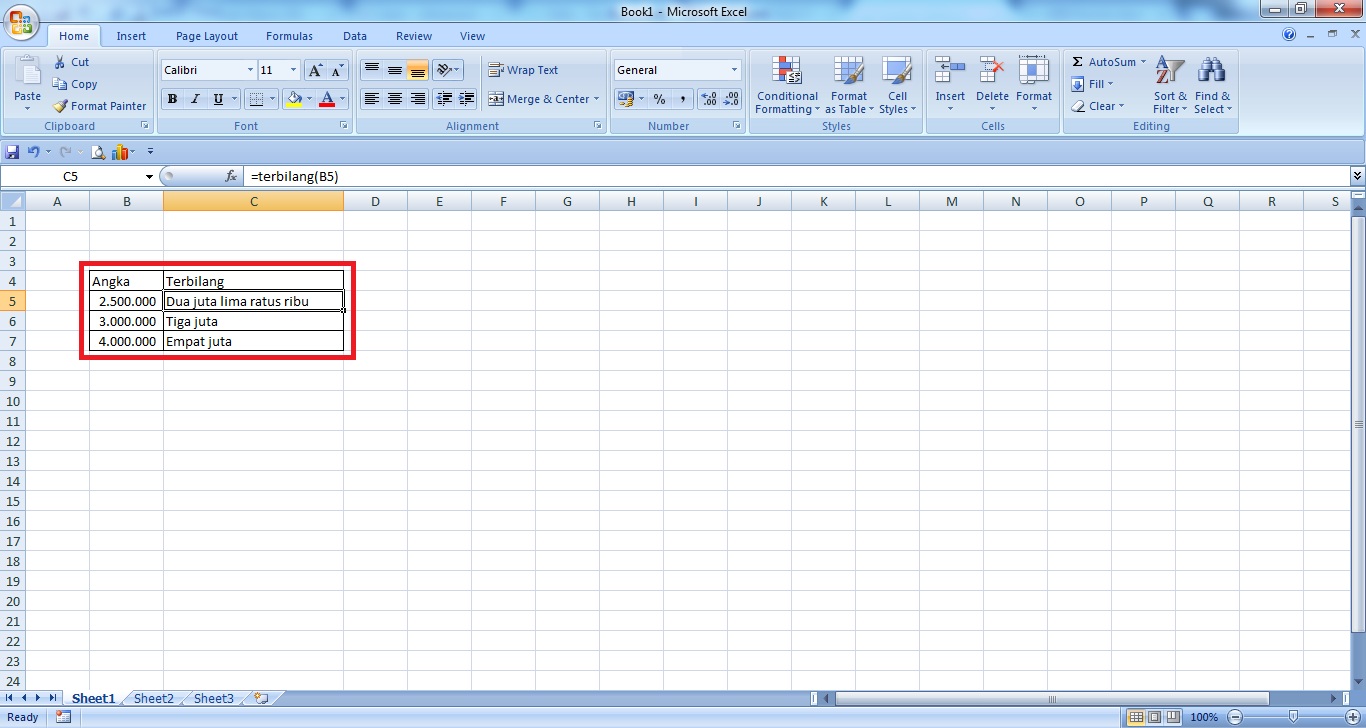1366x728 pixels.
Task: Open the Orientation text rotation button
Action: [448, 70]
